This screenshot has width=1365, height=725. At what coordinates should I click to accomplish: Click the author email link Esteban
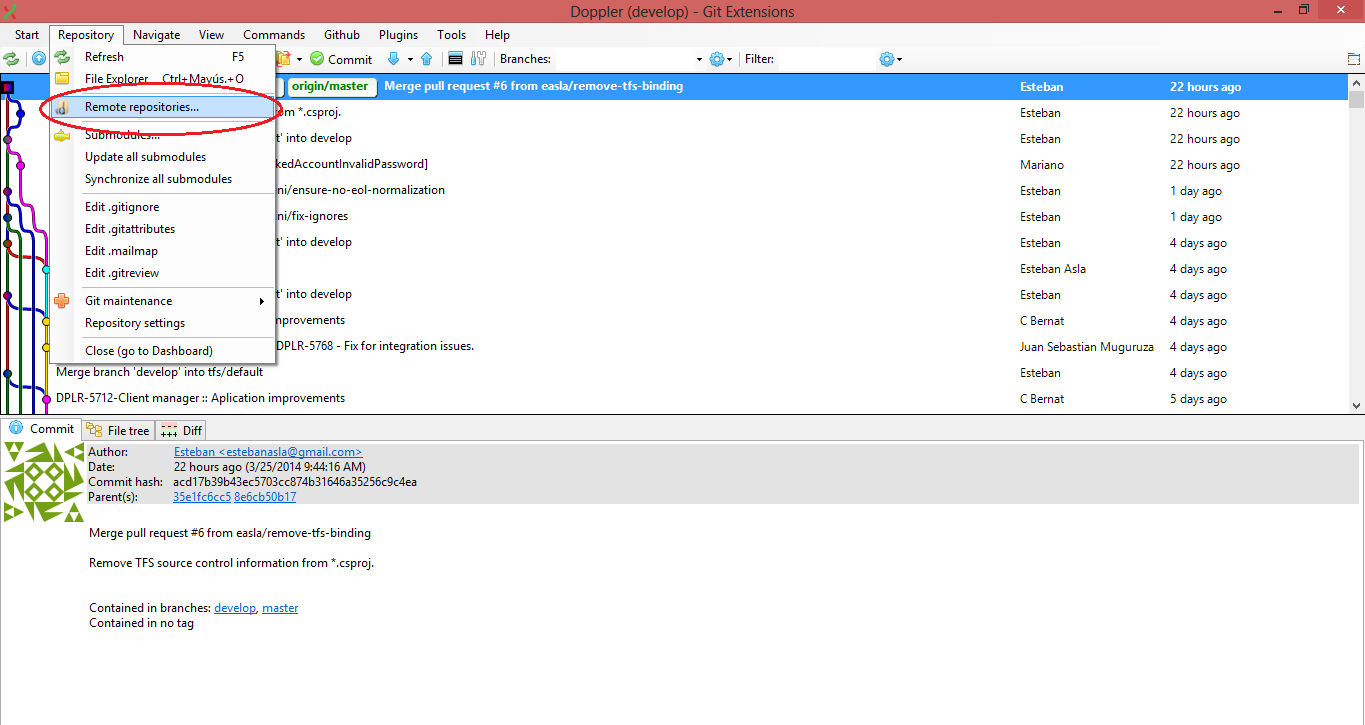tap(268, 452)
